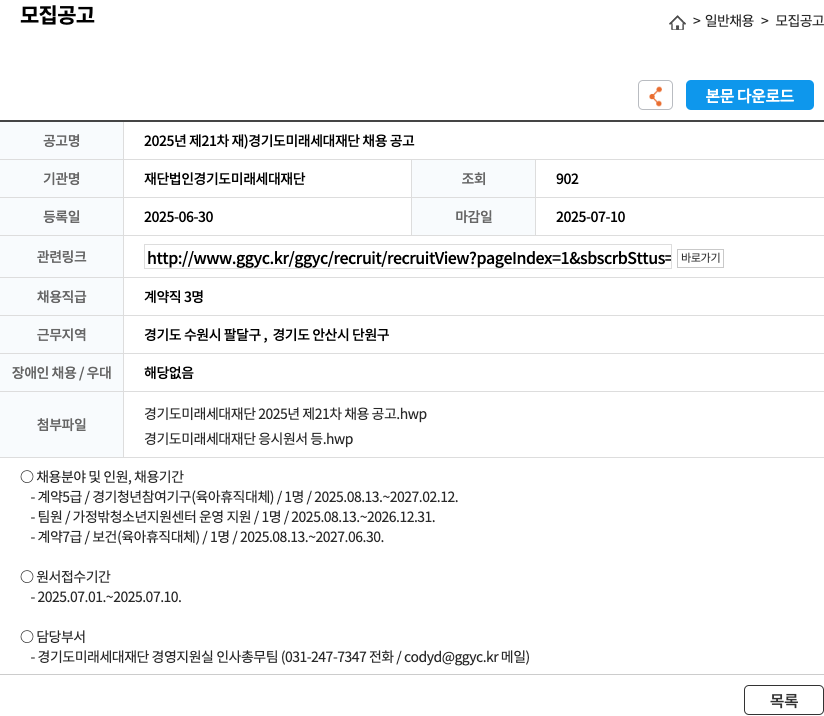Click disability hiring value 해당없음
This screenshot has width=824, height=716.
pos(169,373)
